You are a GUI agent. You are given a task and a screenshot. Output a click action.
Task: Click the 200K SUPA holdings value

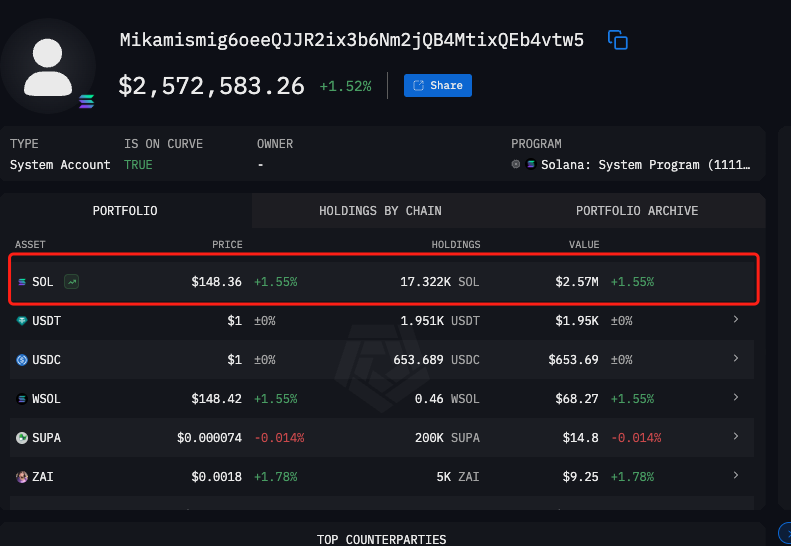click(x=447, y=438)
